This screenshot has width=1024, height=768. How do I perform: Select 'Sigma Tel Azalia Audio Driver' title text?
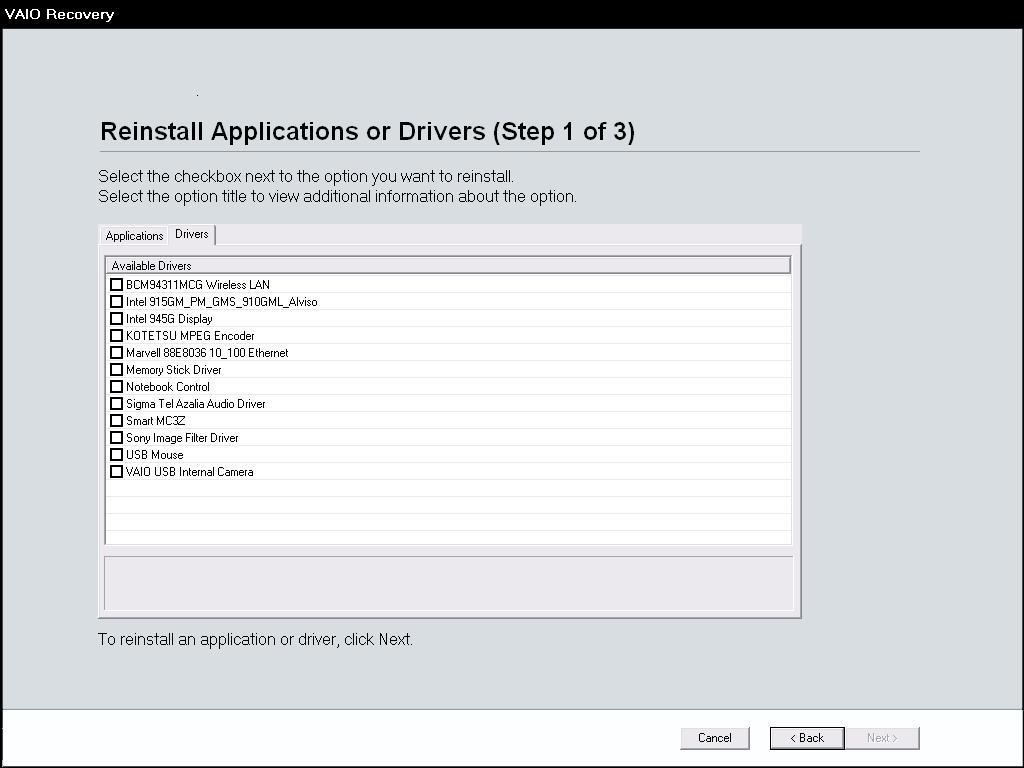pyautogui.click(x=196, y=404)
